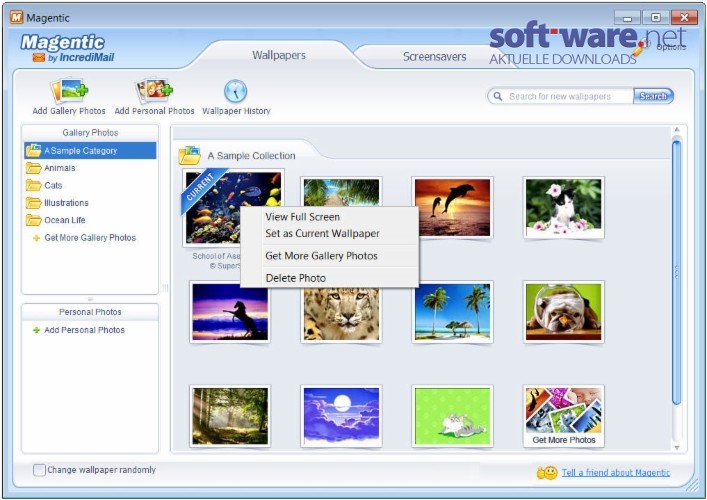Click the Illustrations folder icon
This screenshot has width=707, height=500.
pyautogui.click(x=33, y=203)
